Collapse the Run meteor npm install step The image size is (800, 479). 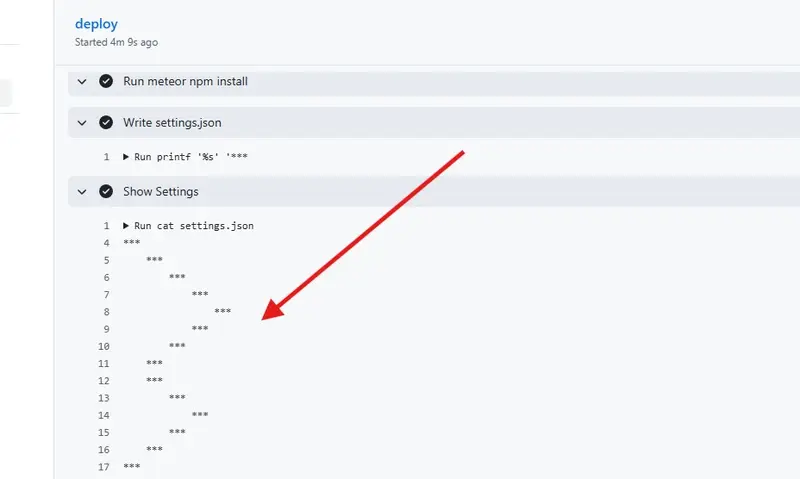[82, 81]
